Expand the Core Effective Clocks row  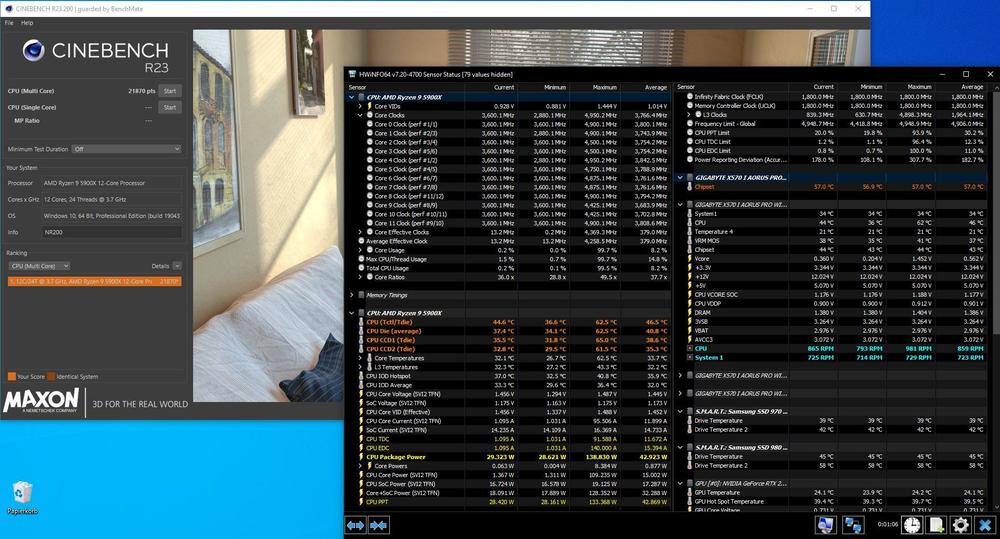[360, 231]
